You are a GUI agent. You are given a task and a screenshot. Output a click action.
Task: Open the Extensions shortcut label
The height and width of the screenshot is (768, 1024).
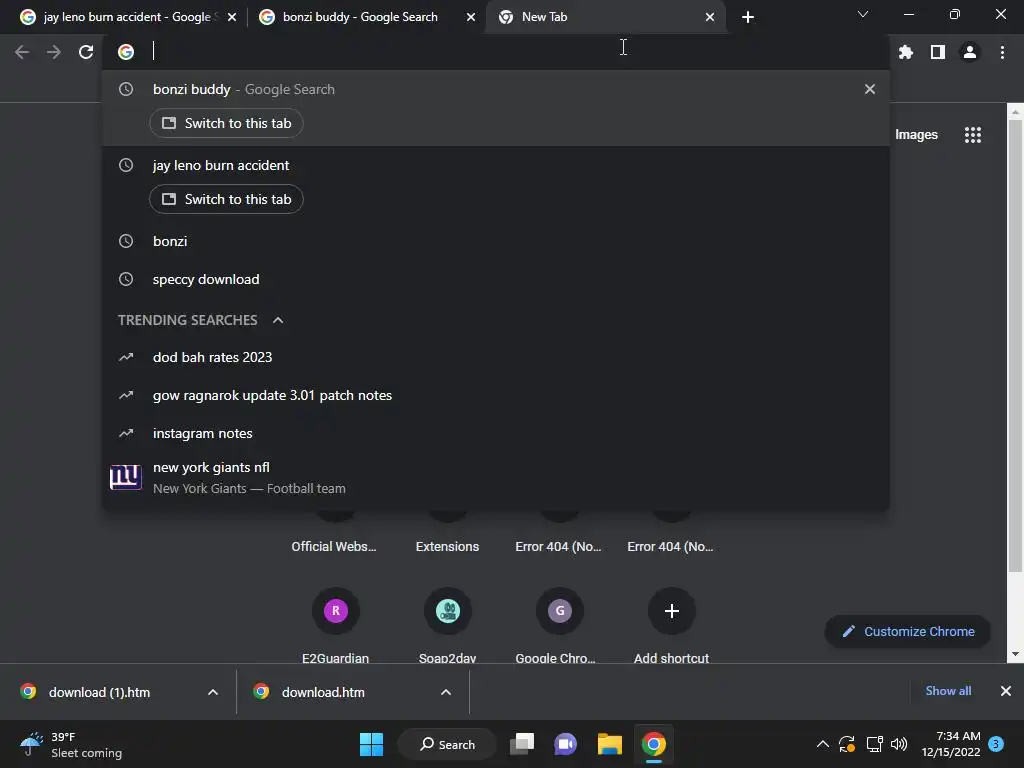tap(447, 547)
